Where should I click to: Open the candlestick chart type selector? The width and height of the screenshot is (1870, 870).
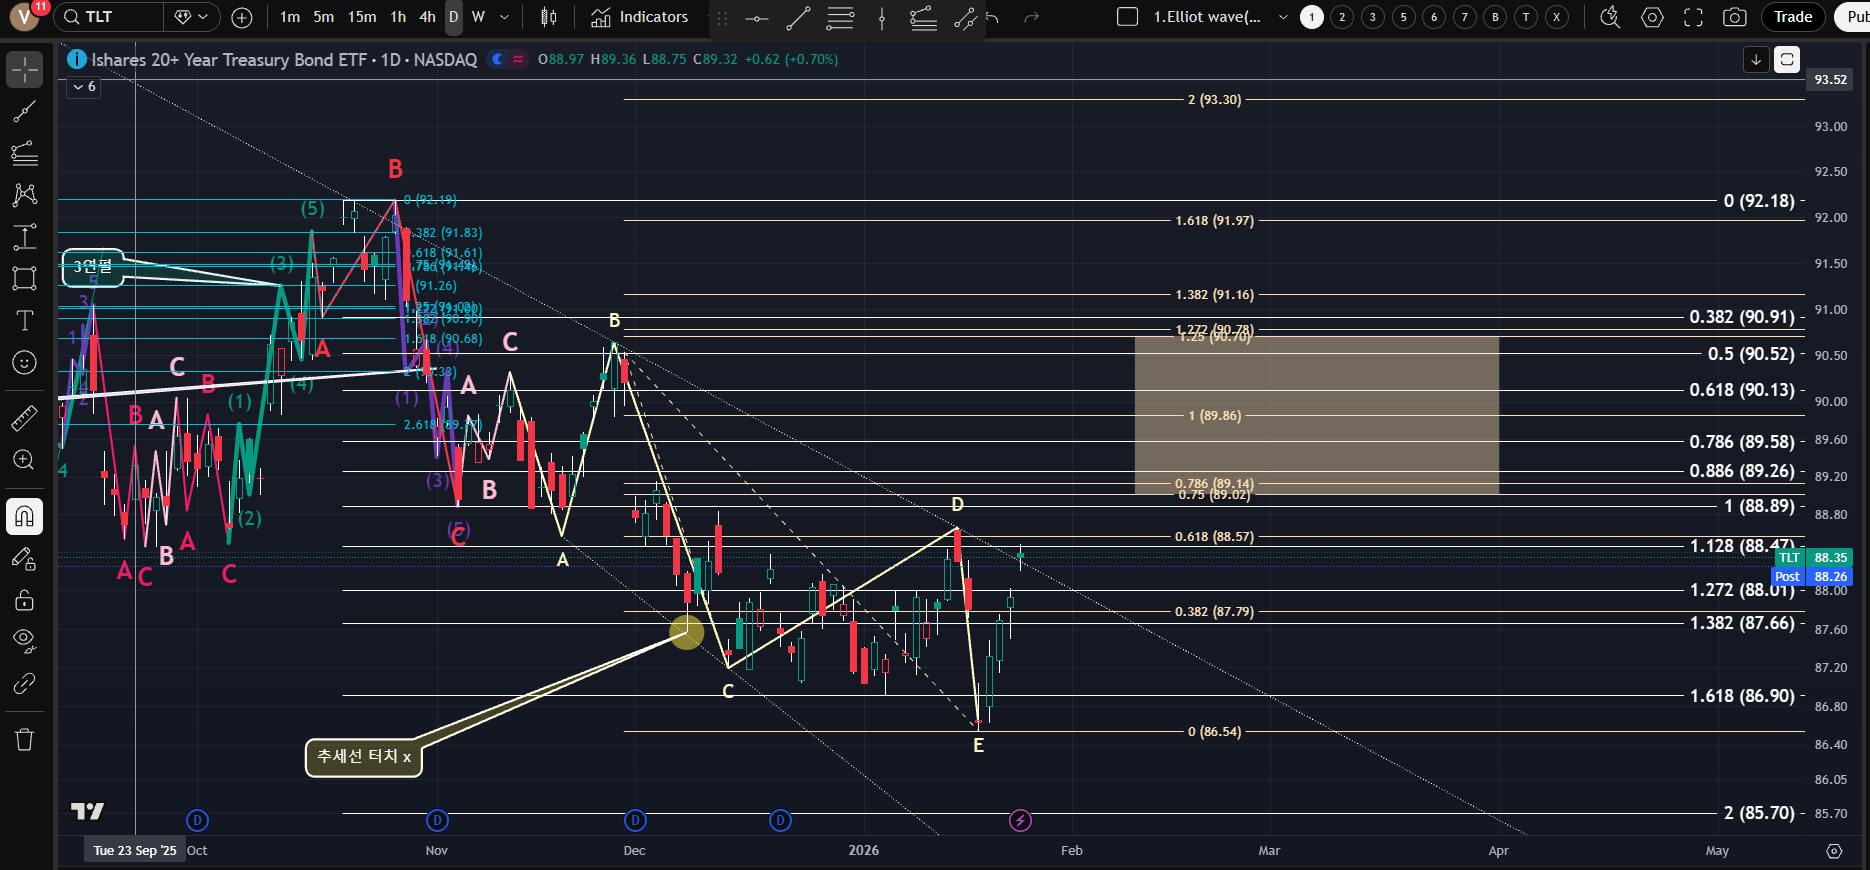point(549,17)
